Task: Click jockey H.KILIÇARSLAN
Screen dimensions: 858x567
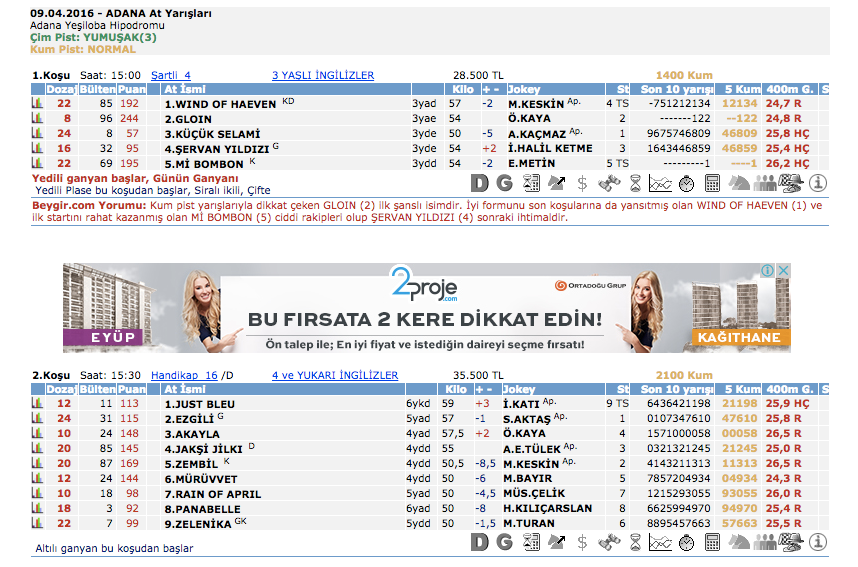Action: point(547,508)
